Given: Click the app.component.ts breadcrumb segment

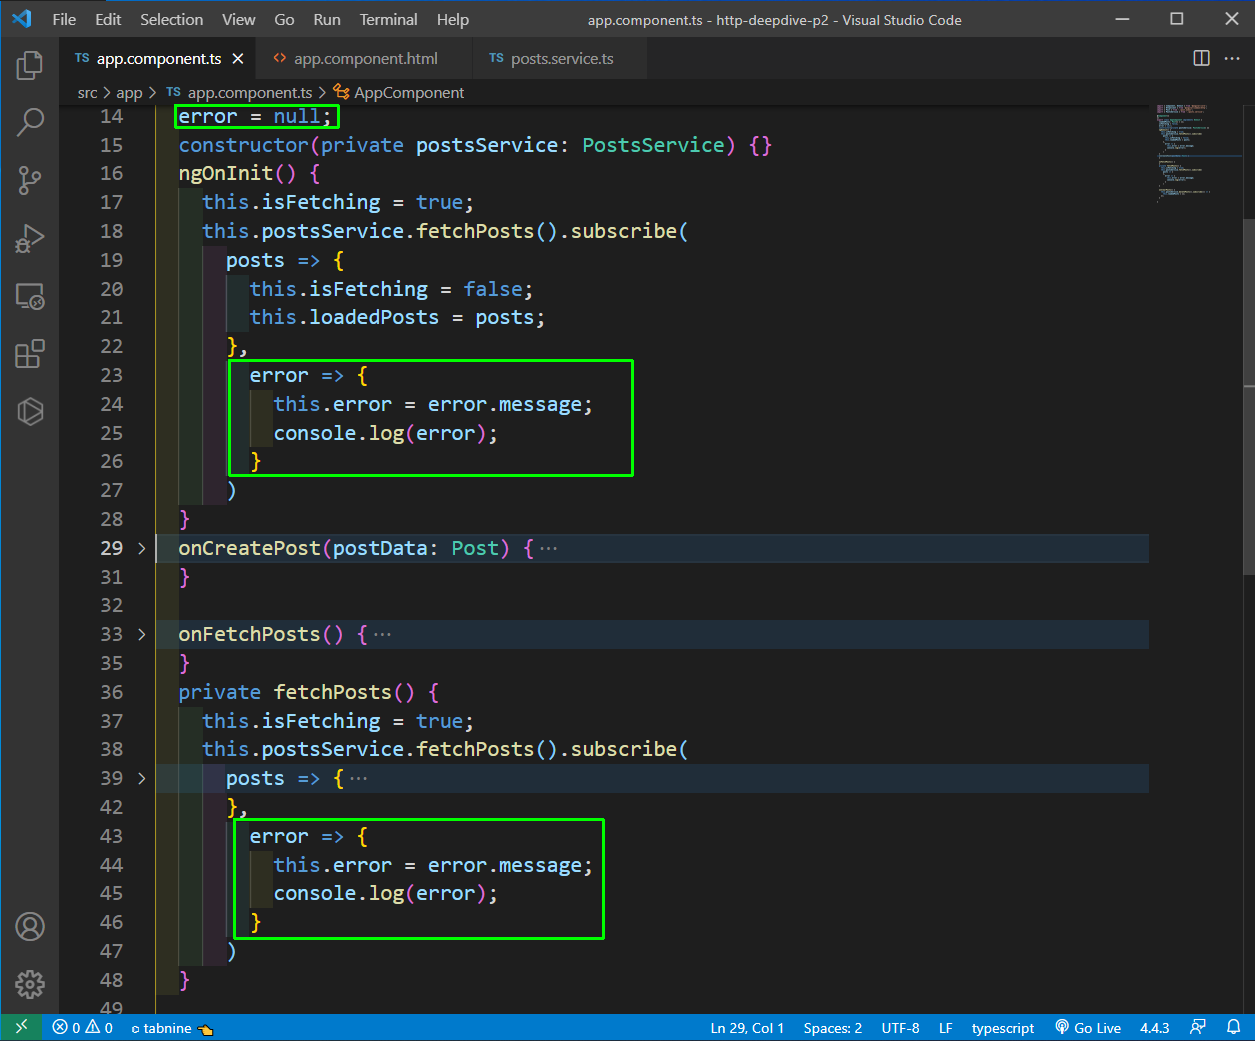Looking at the screenshot, I should pyautogui.click(x=240, y=93).
